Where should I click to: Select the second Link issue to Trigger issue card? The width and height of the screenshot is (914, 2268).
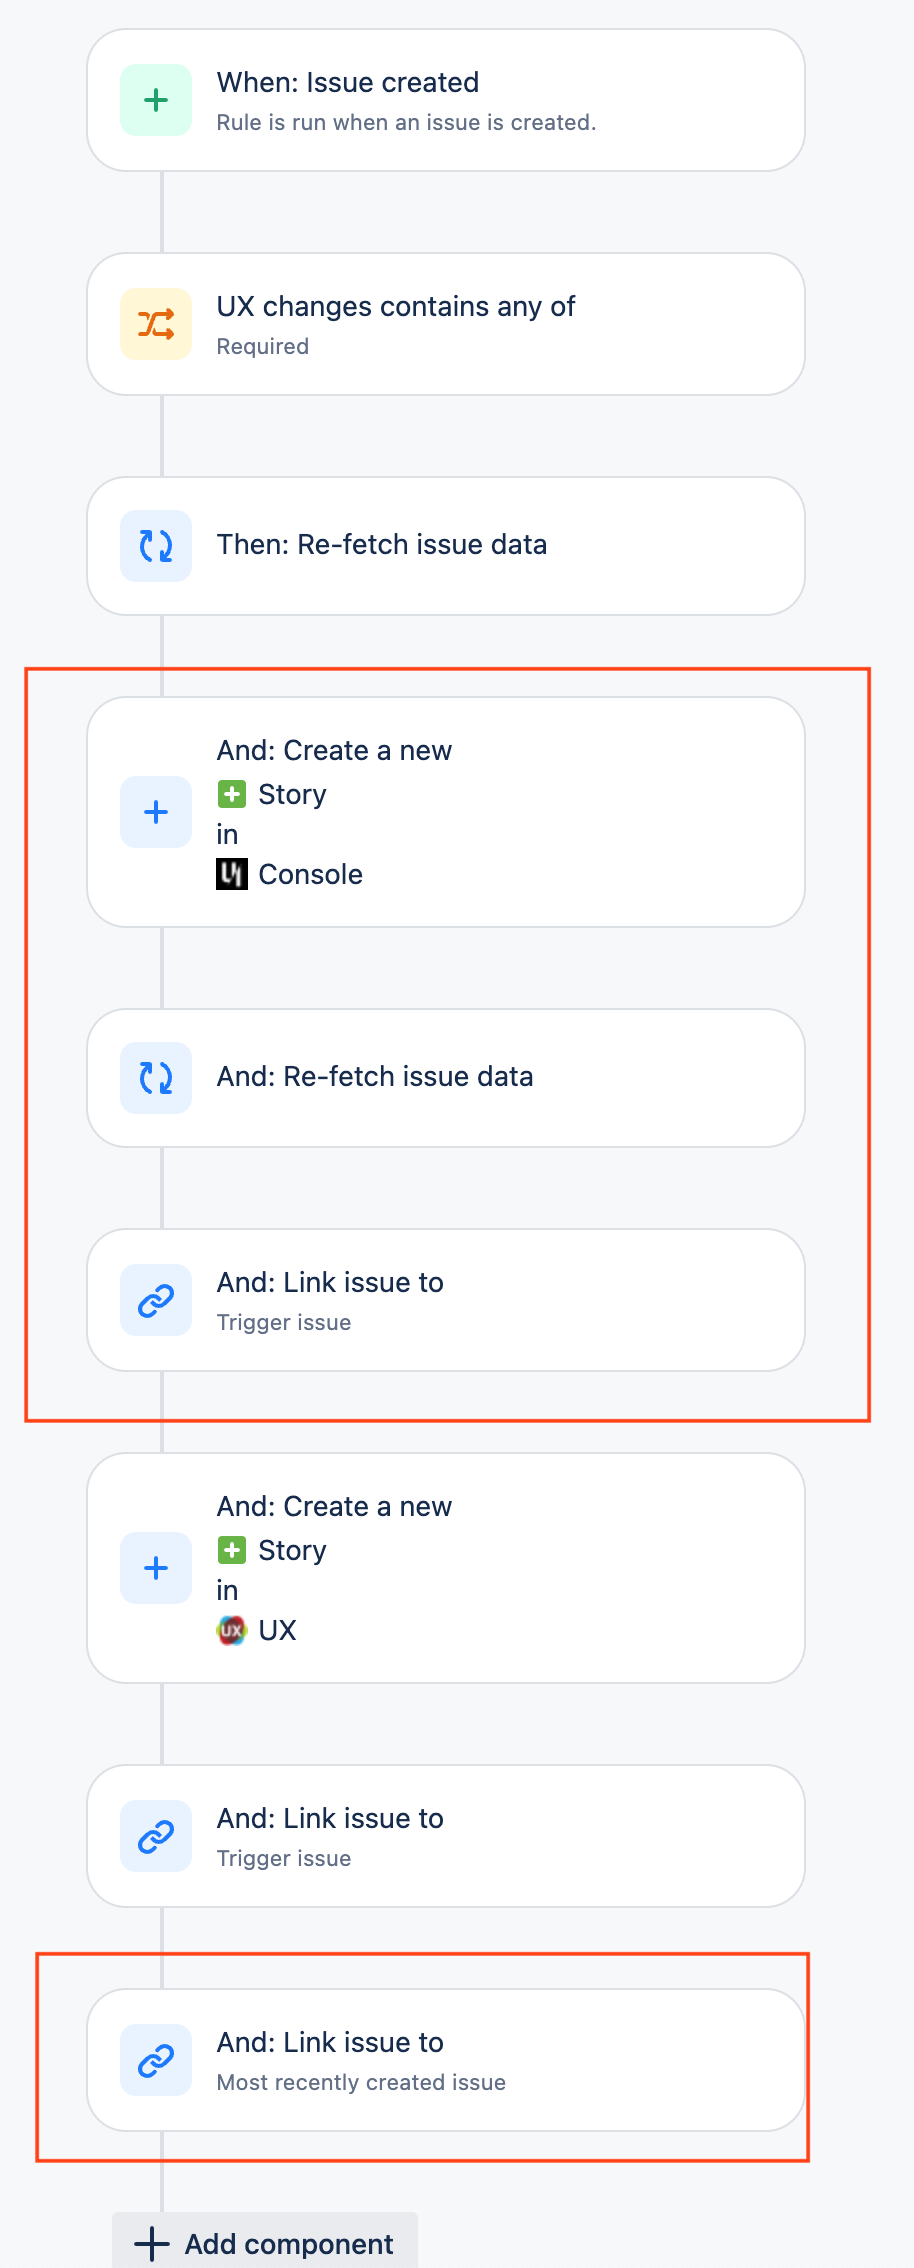(446, 1836)
